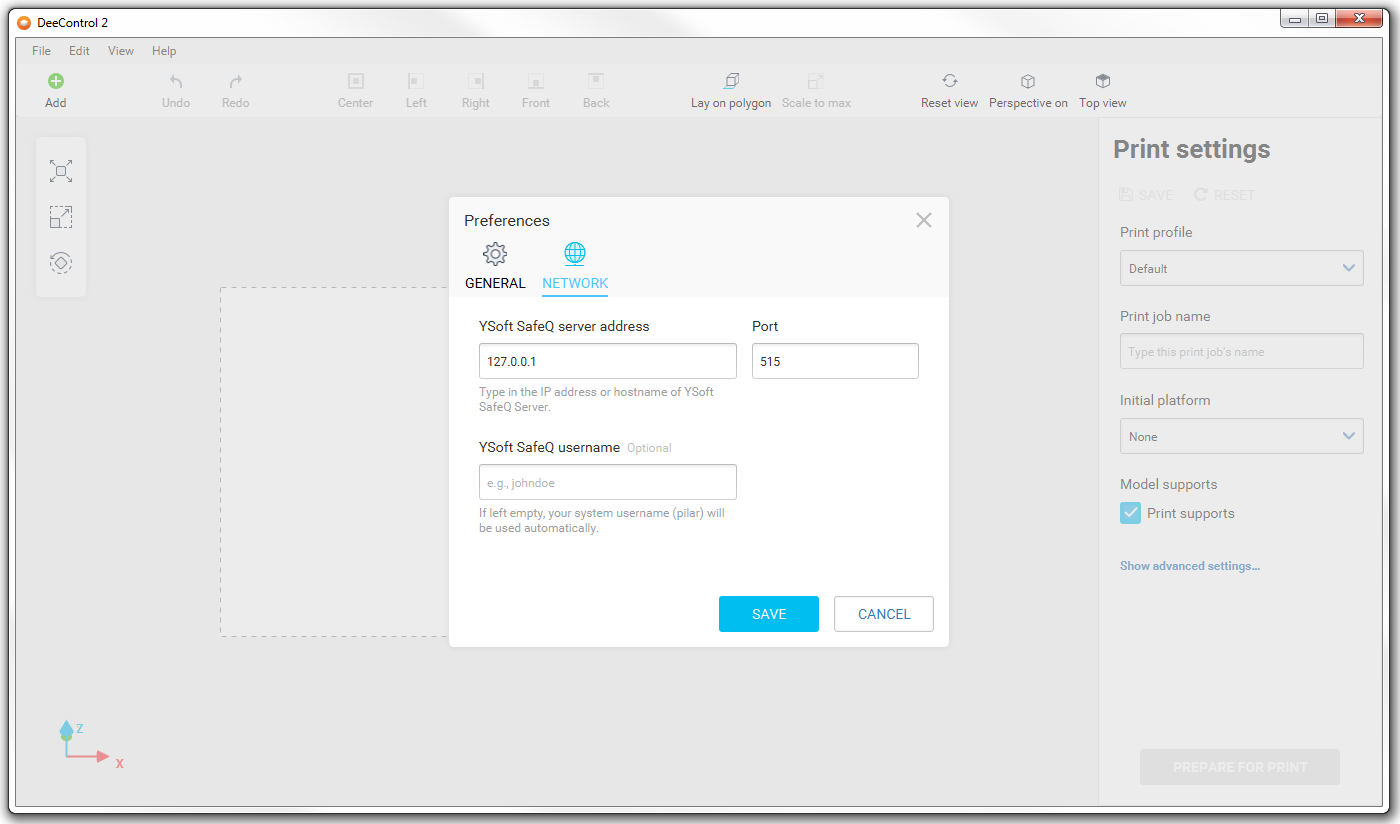Viewport: 1400px width, 824px height.
Task: Toggle the Perspective on view icon
Action: point(1027,82)
